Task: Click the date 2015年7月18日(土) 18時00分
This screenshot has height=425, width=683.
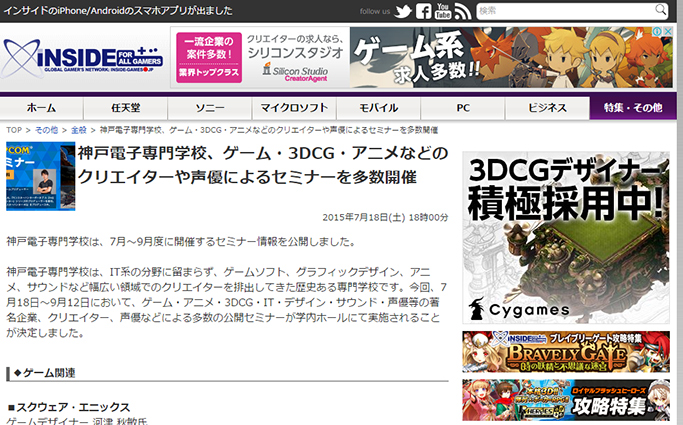Action: pyautogui.click(x=385, y=217)
